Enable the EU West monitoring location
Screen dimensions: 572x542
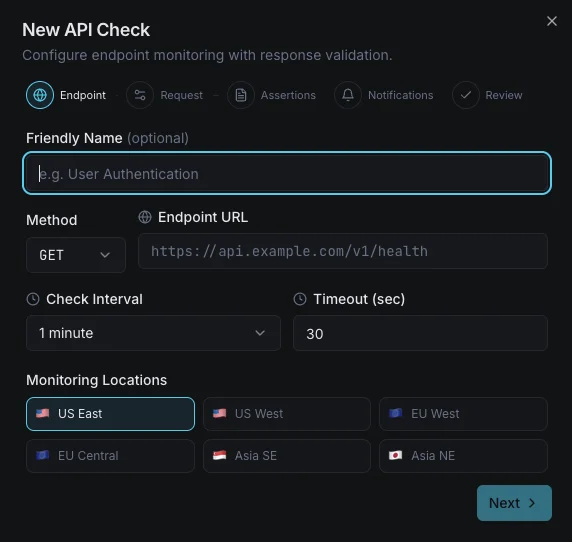pos(463,414)
